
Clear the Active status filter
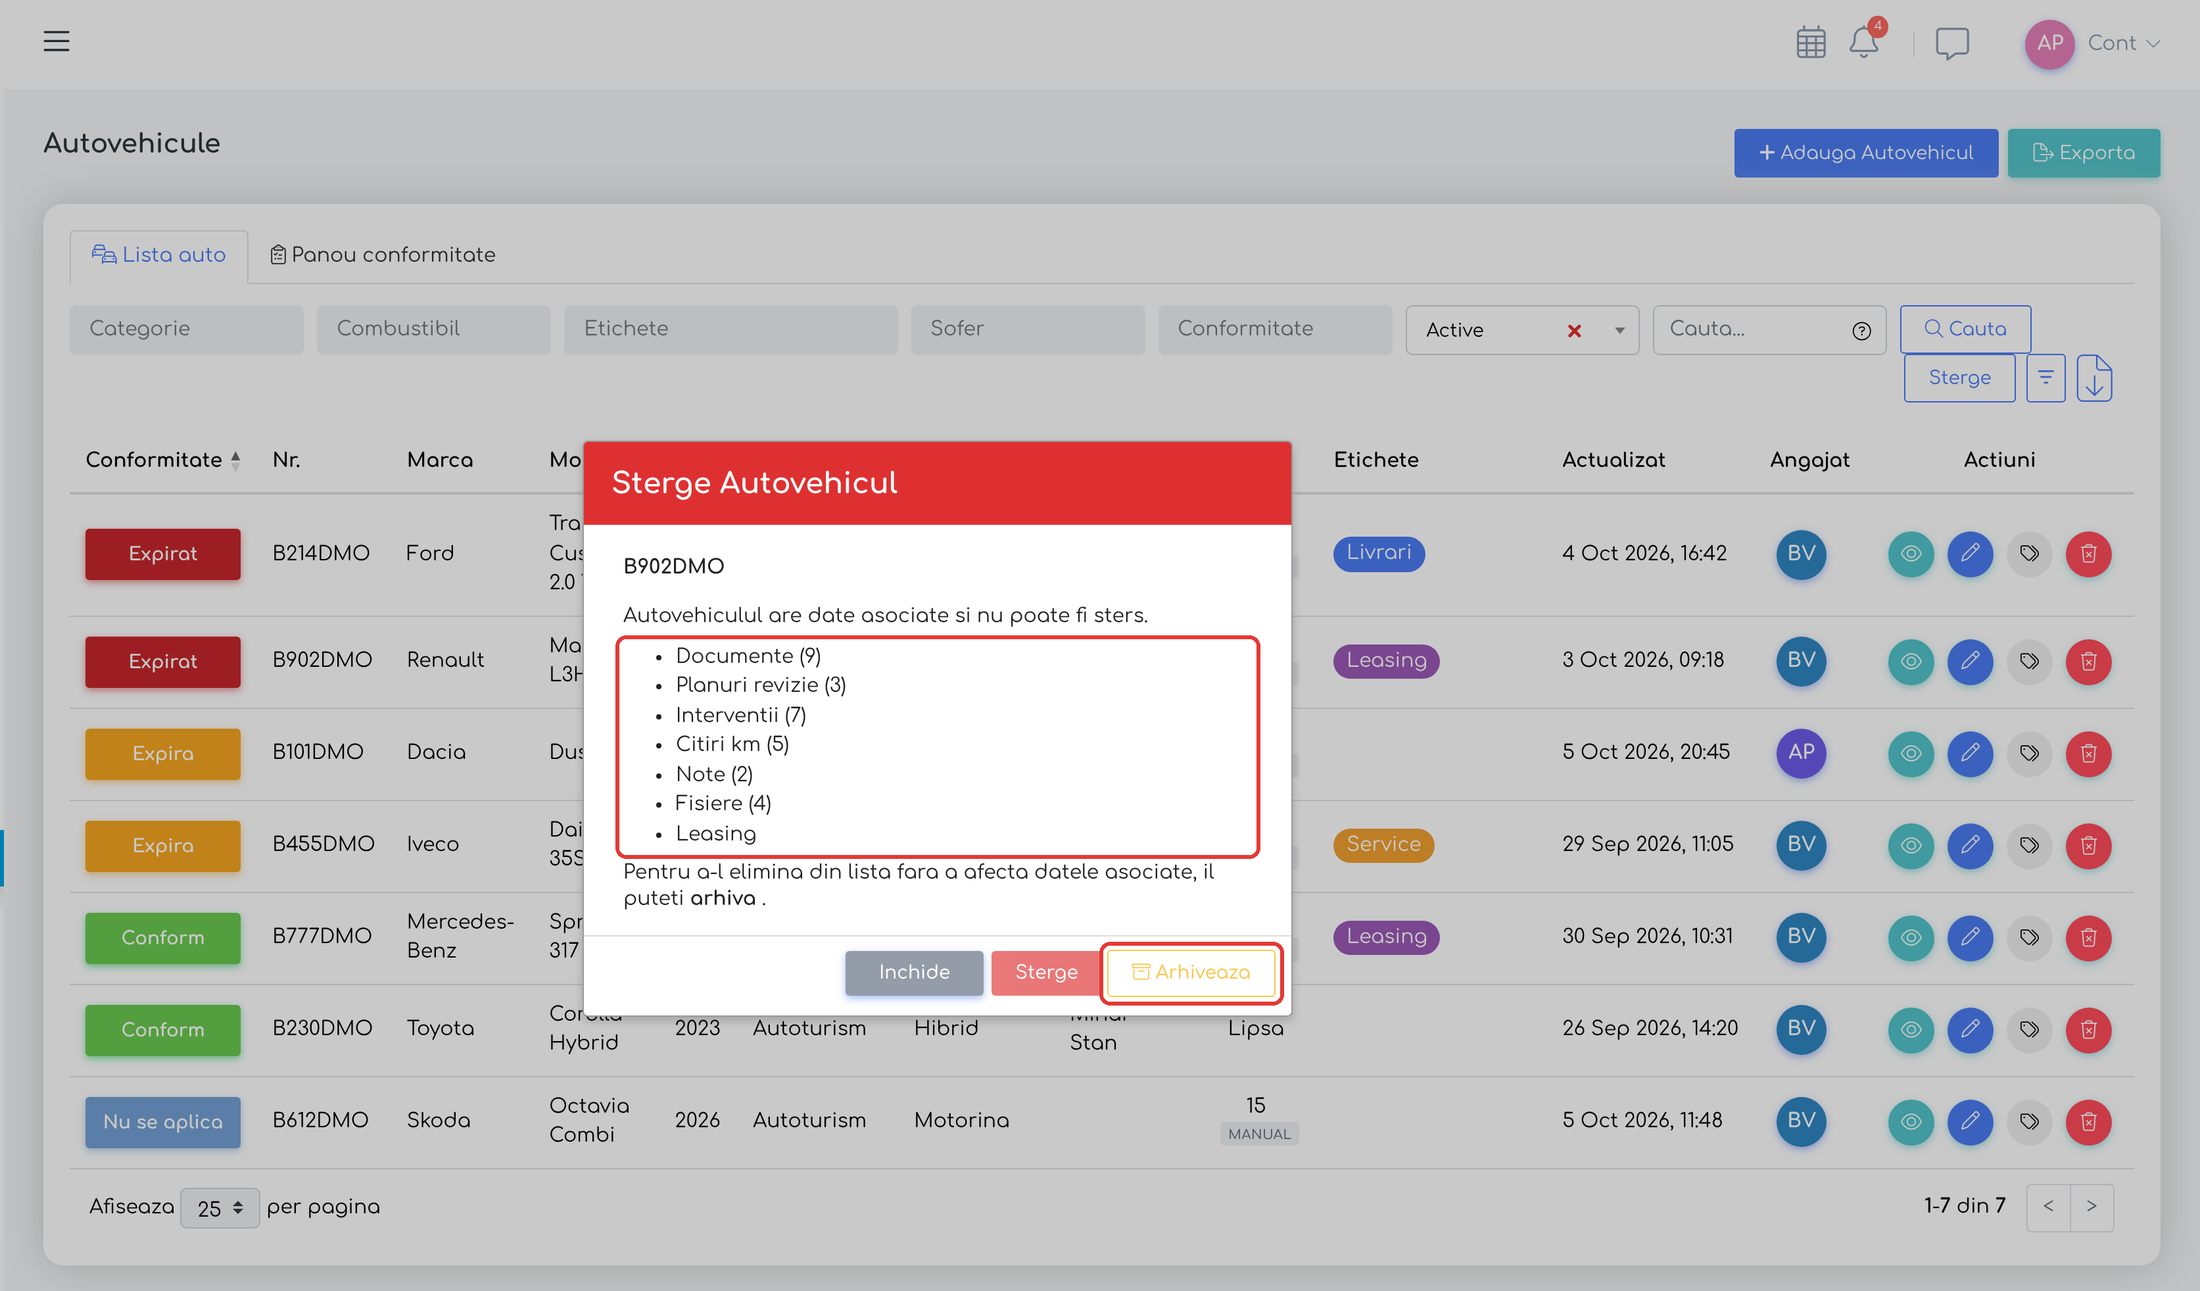pos(1574,330)
